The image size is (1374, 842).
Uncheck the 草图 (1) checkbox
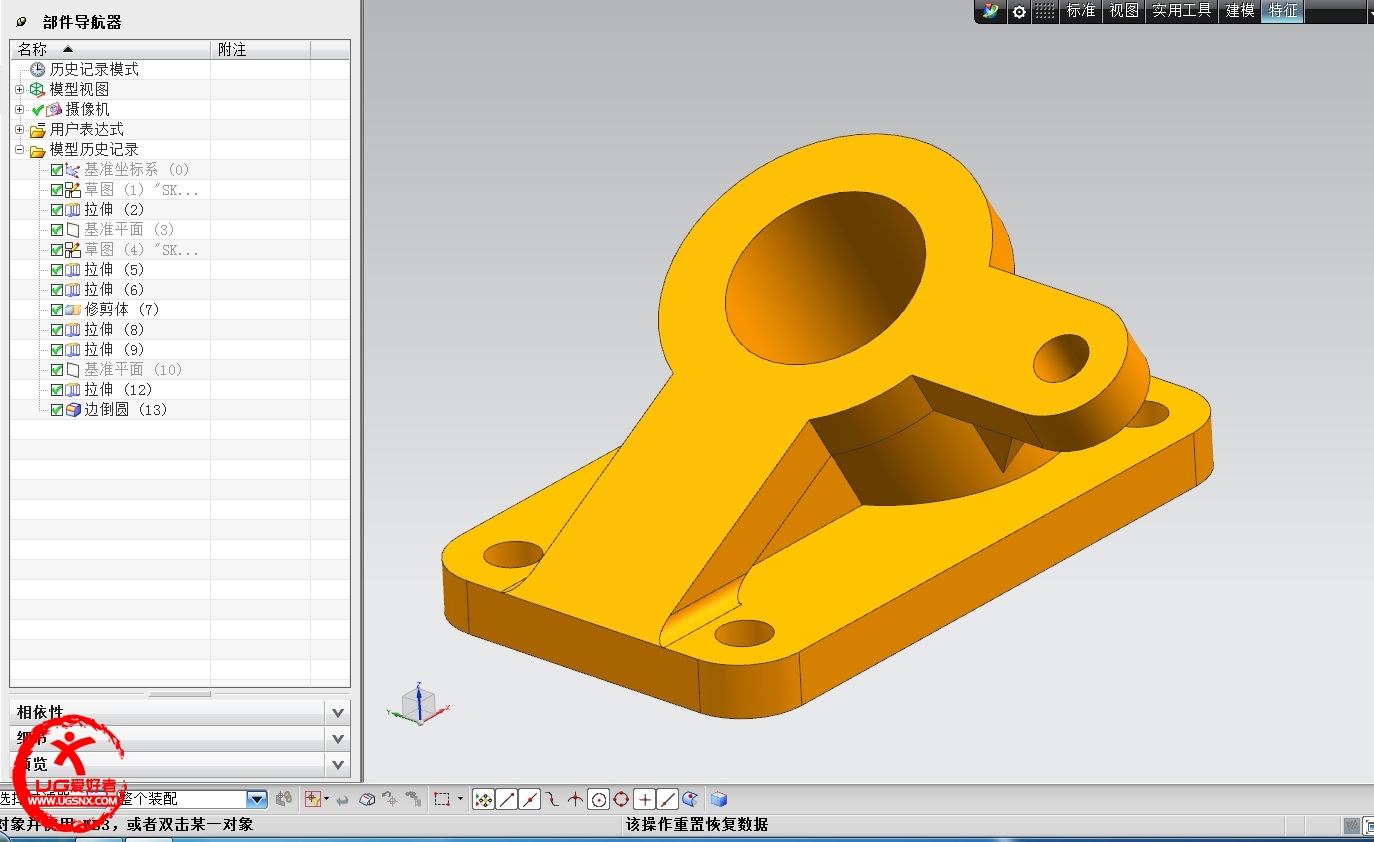pos(57,190)
